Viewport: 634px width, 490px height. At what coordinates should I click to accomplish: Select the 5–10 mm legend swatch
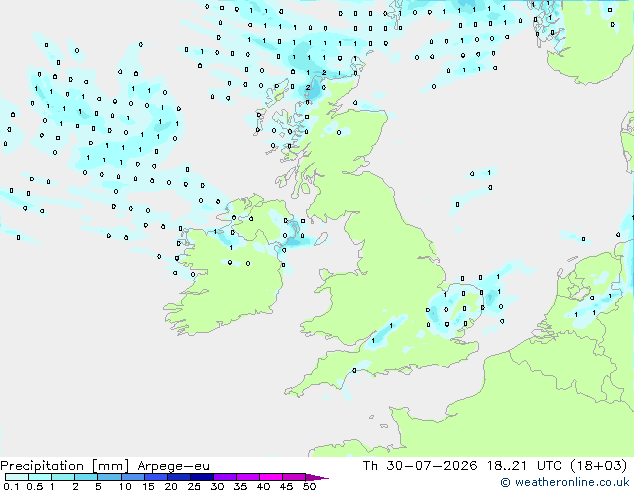[109, 477]
